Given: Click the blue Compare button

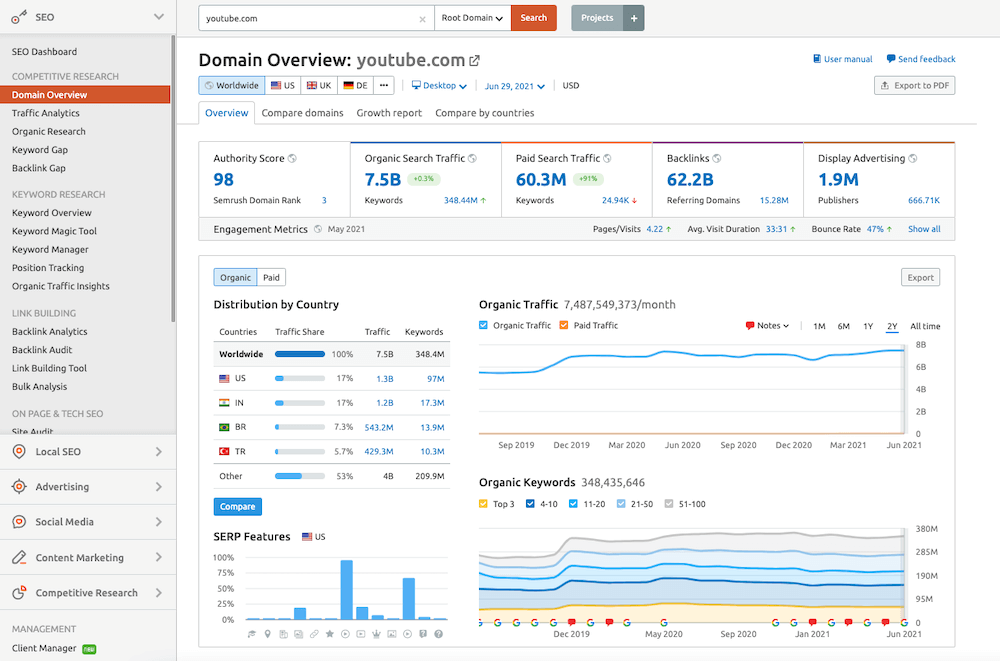Looking at the screenshot, I should coord(238,507).
